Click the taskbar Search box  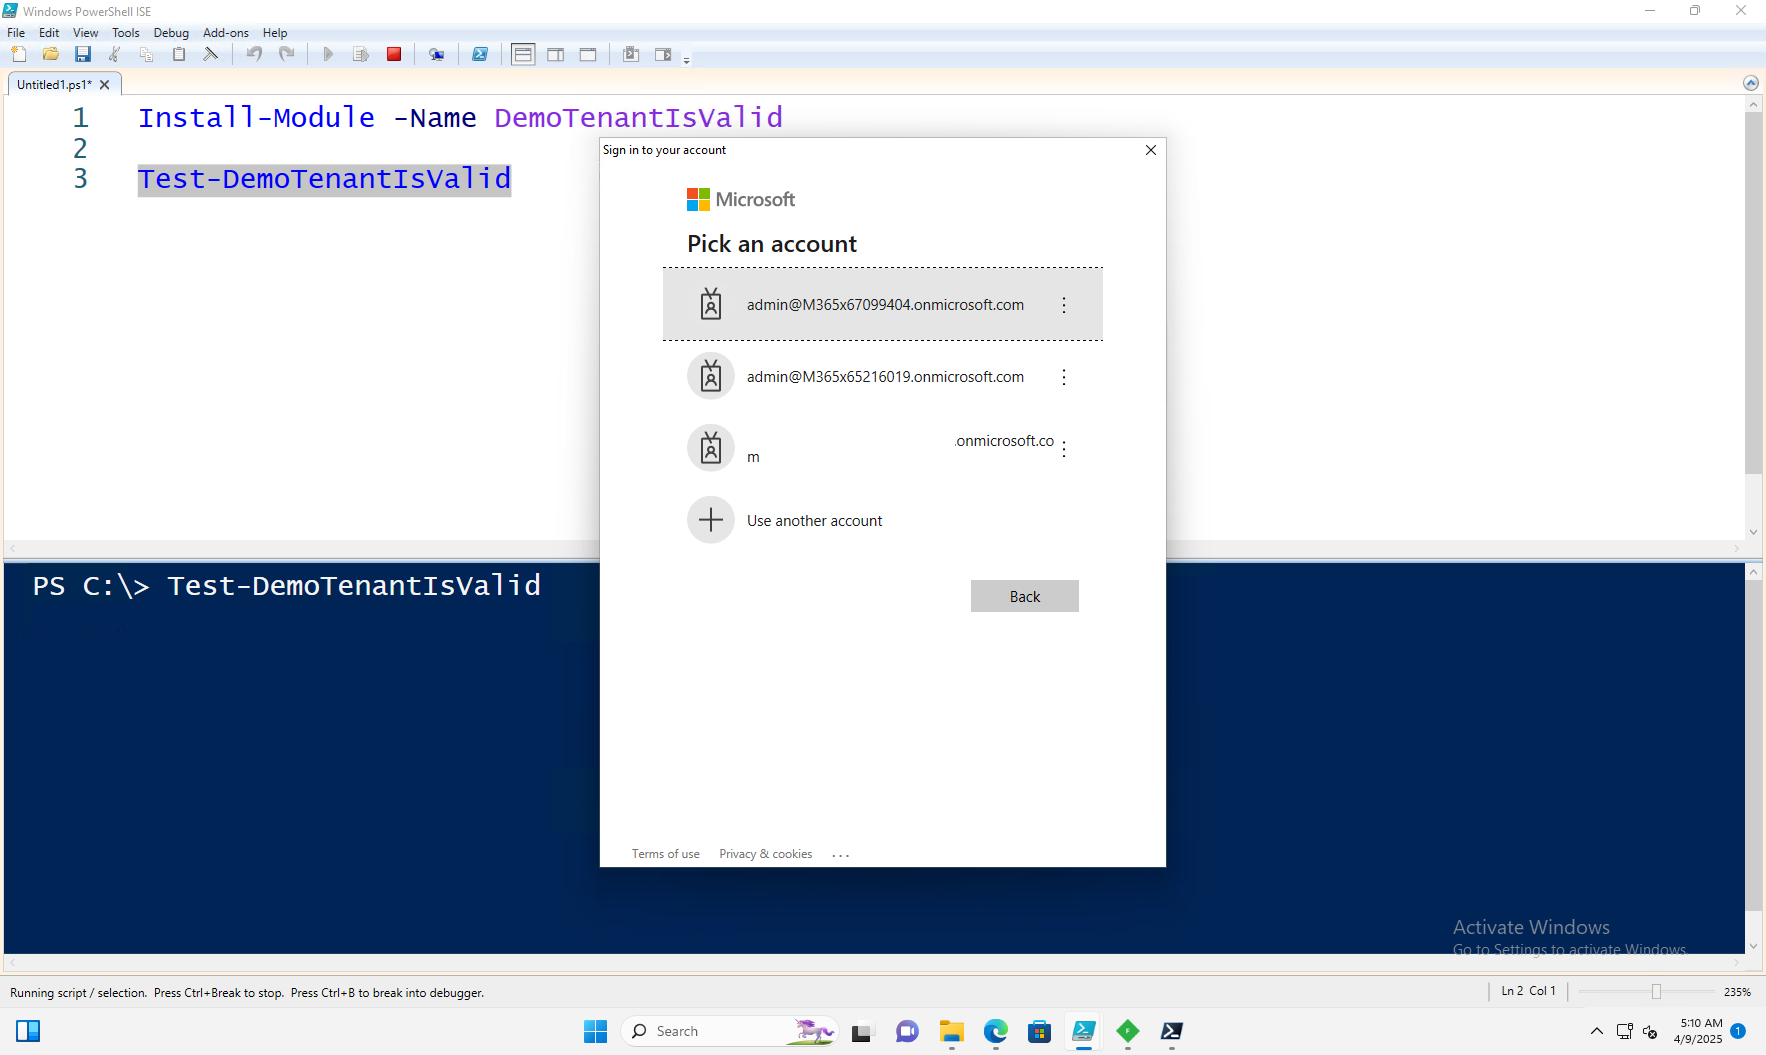(728, 1031)
